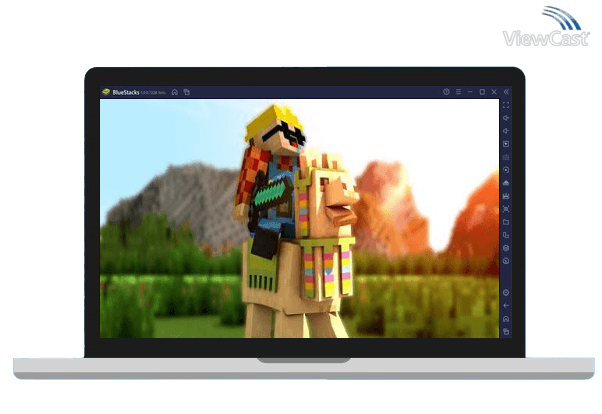Viewport: 602px width, 414px height.
Task: Open the Home tab icon in the title bar
Action: pyautogui.click(x=175, y=92)
